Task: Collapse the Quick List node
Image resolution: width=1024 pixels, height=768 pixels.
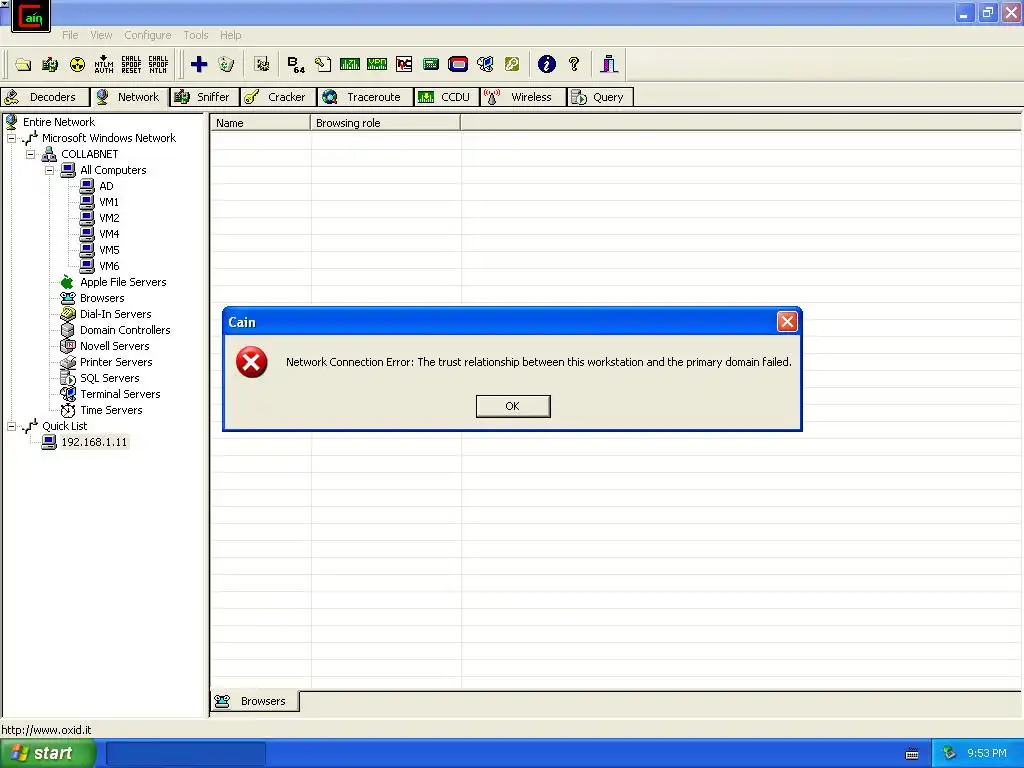Action: pos(11,426)
